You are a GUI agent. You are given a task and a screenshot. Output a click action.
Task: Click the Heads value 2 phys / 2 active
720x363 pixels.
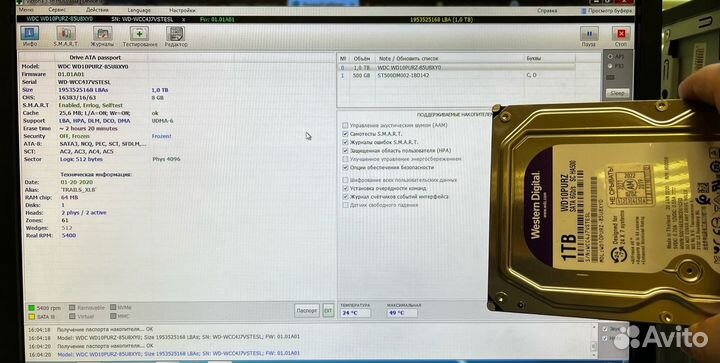point(84,212)
